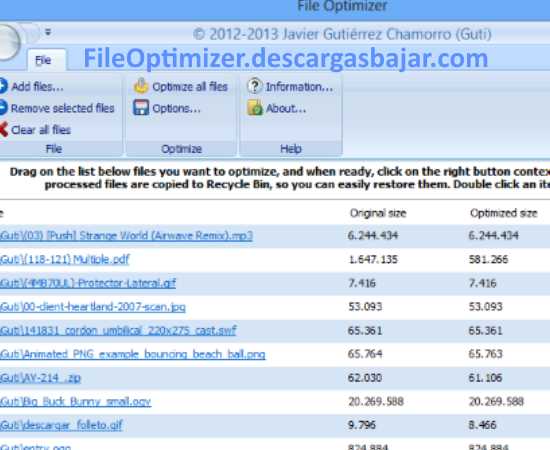Click the Optimize all files hand icon
The height and width of the screenshot is (450, 550).
(x=141, y=86)
